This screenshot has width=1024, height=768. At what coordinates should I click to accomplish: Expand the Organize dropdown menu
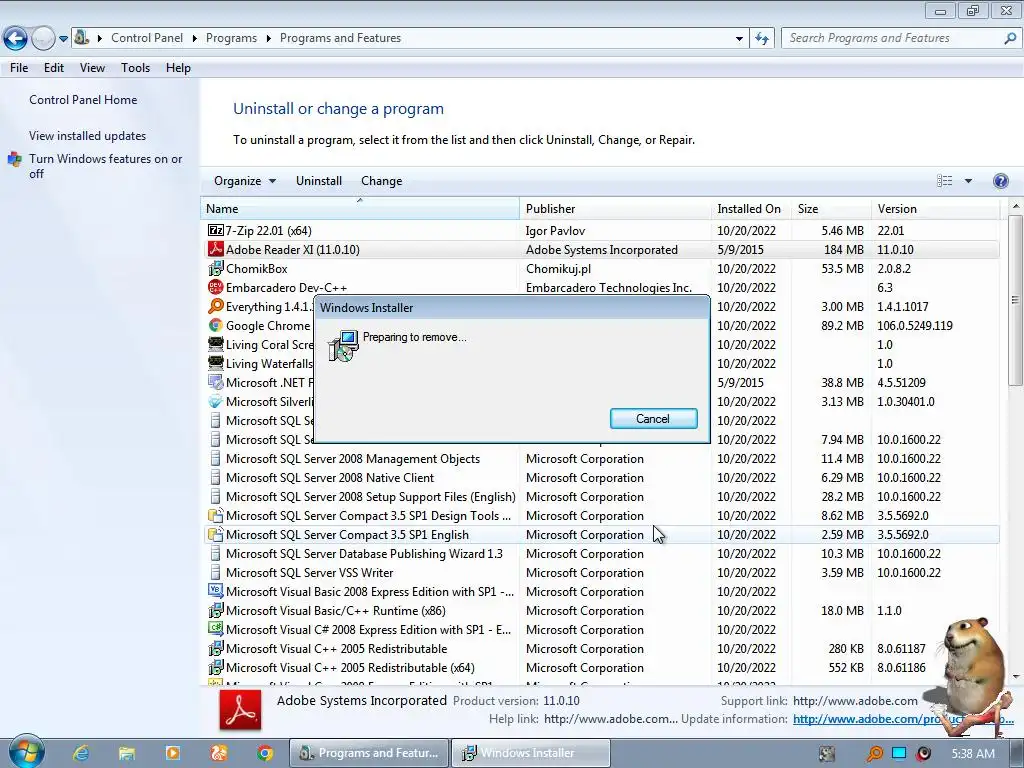[245, 181]
